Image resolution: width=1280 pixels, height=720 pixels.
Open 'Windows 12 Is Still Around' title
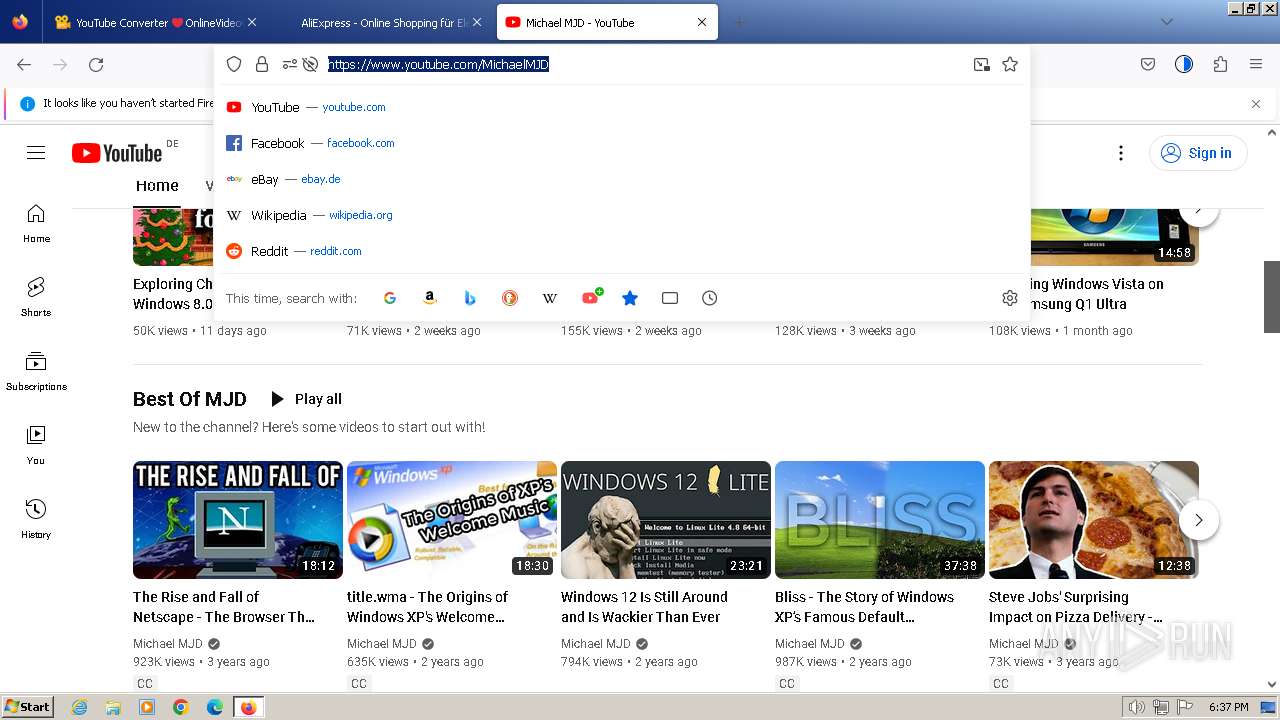coord(644,607)
